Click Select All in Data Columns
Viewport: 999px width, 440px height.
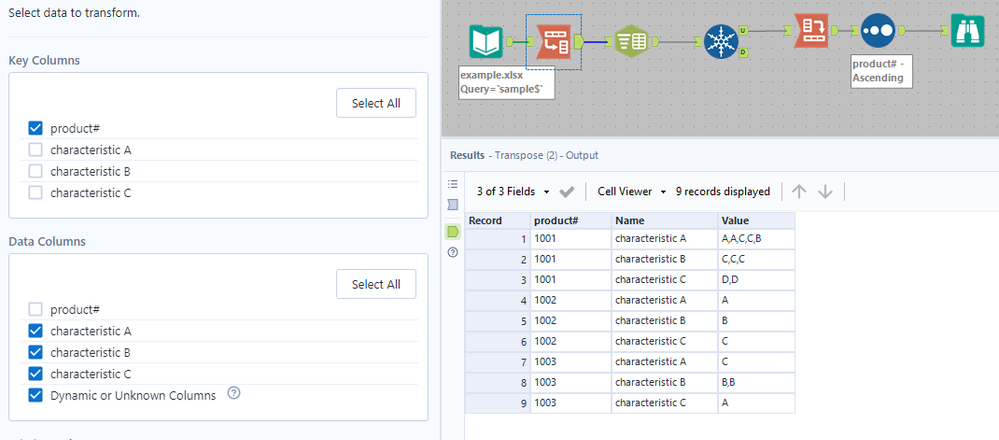[x=376, y=284]
